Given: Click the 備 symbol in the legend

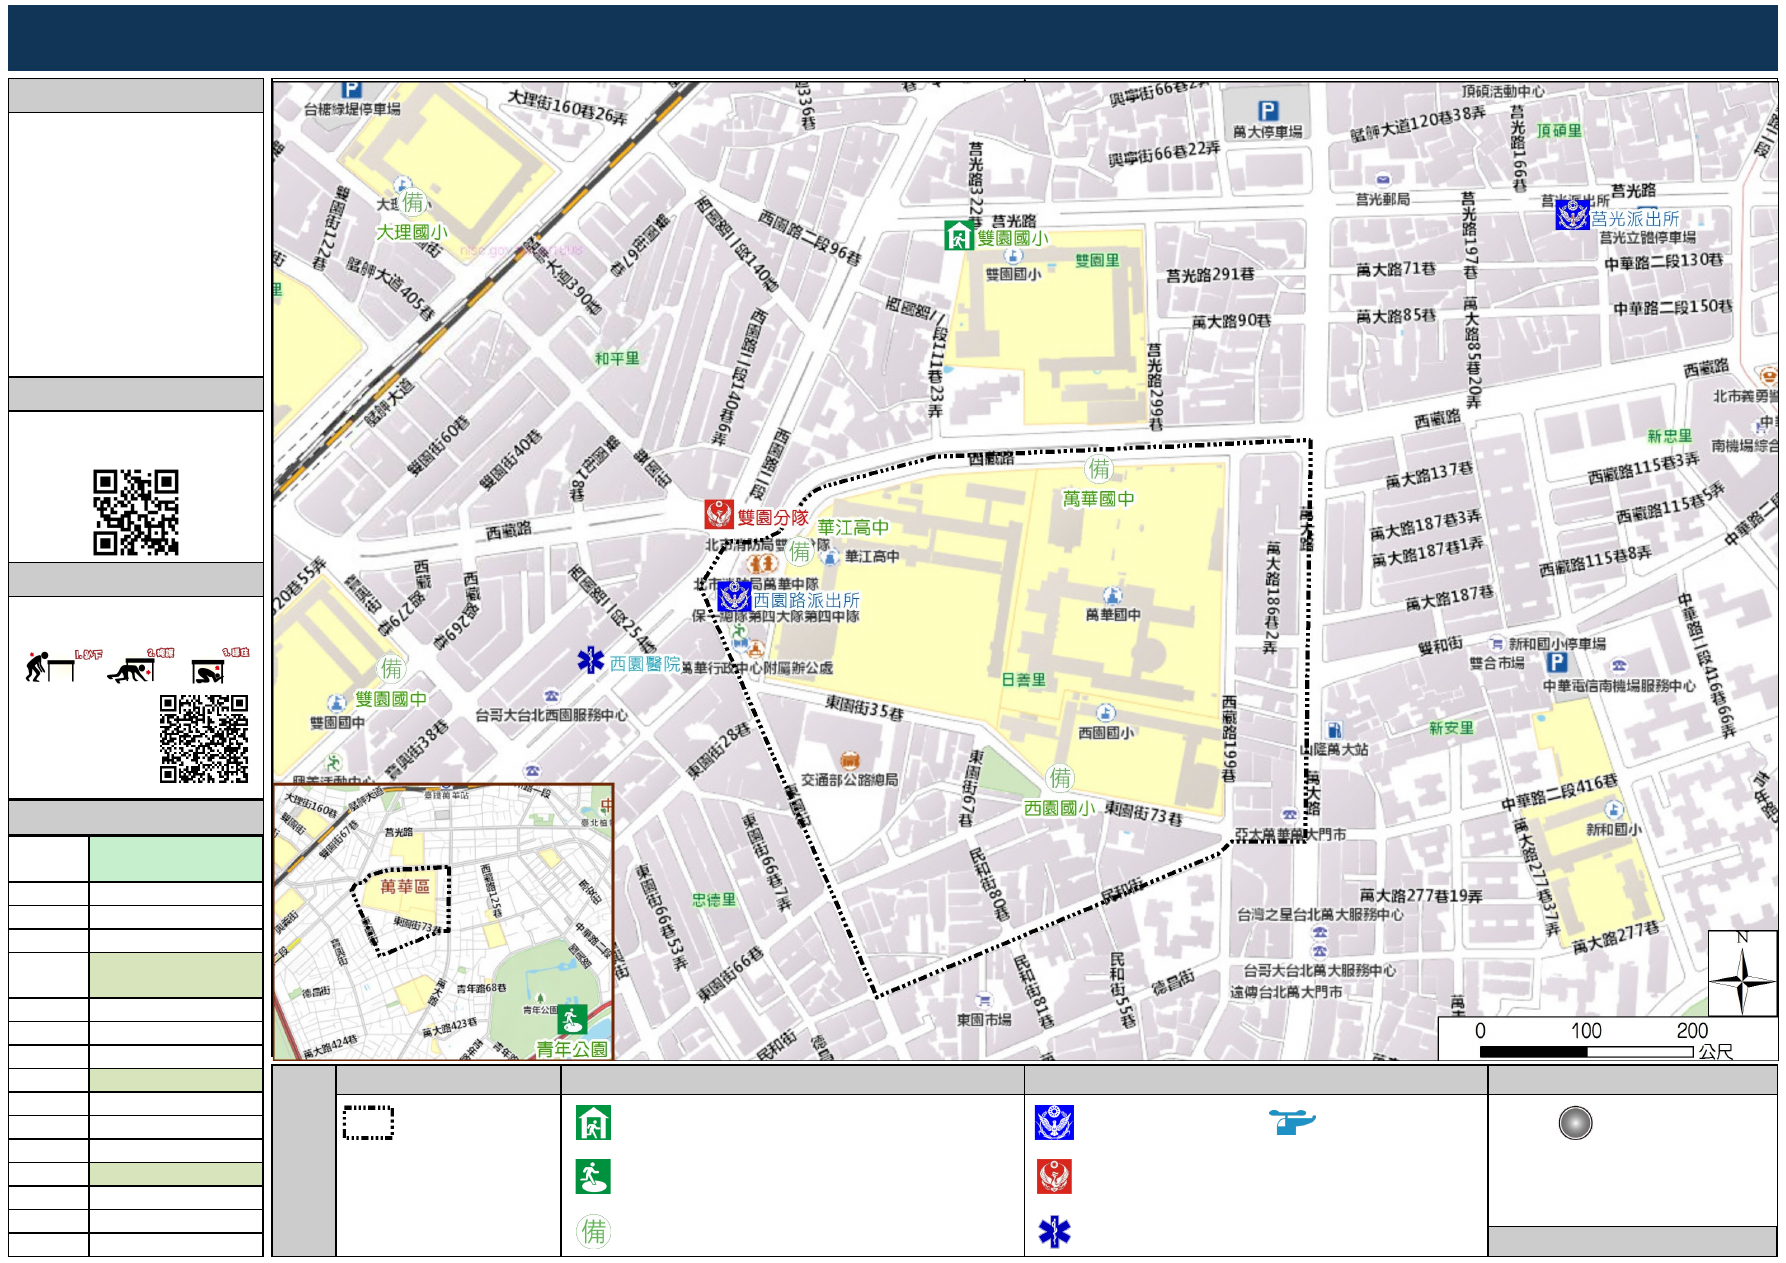Looking at the screenshot, I should click(594, 1231).
